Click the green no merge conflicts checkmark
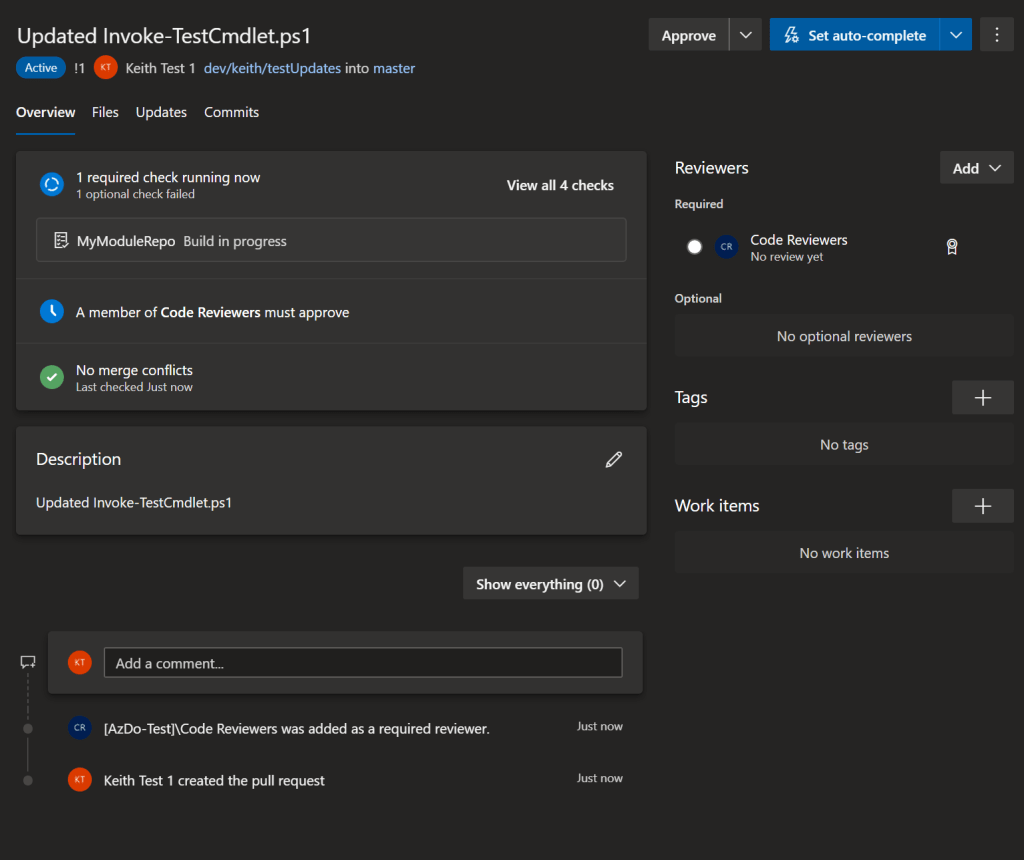This screenshot has height=860, width=1024. pyautogui.click(x=52, y=377)
